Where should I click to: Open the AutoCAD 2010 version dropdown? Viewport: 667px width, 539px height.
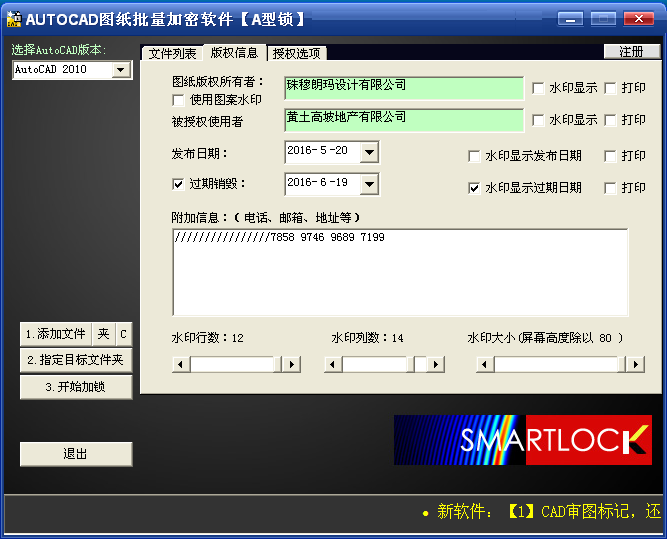tap(121, 70)
